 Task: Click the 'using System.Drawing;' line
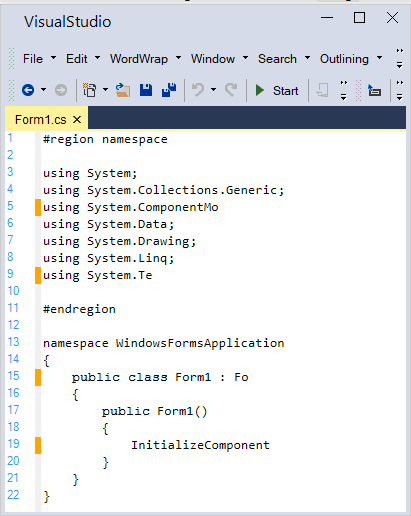(x=120, y=241)
